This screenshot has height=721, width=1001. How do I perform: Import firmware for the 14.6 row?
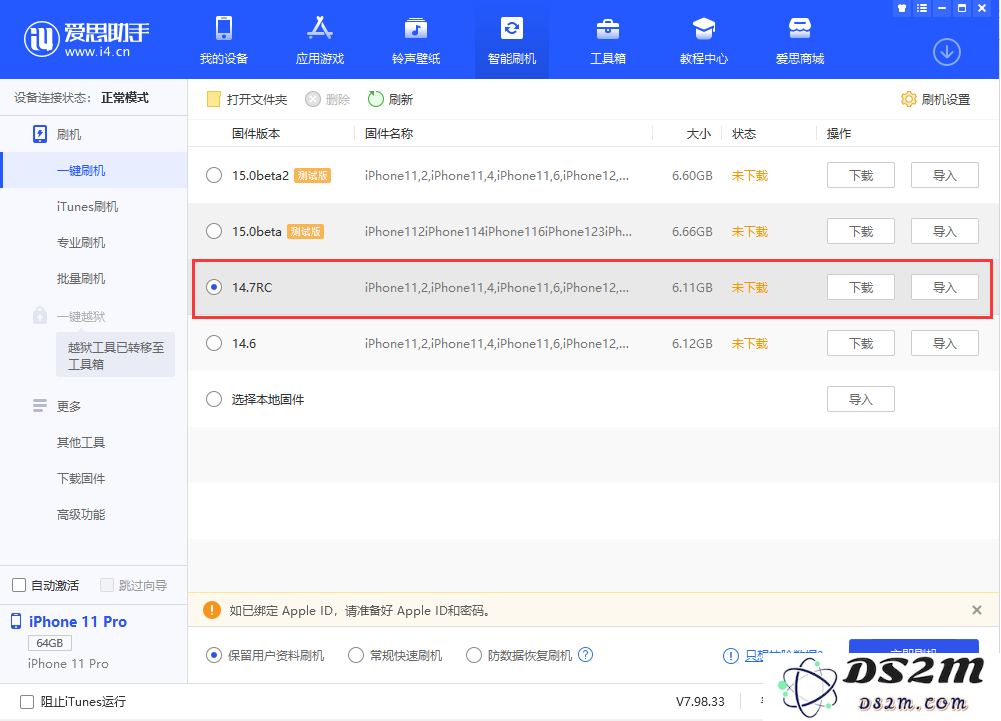(944, 343)
